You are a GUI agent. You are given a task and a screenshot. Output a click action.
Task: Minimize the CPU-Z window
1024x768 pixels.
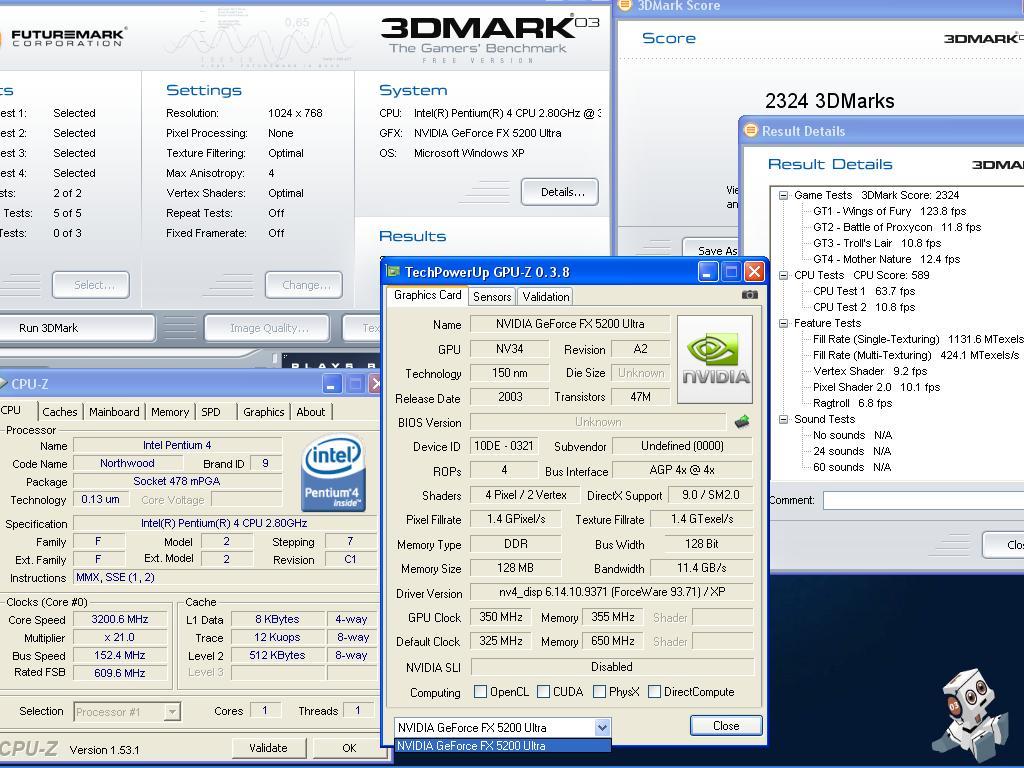[332, 384]
